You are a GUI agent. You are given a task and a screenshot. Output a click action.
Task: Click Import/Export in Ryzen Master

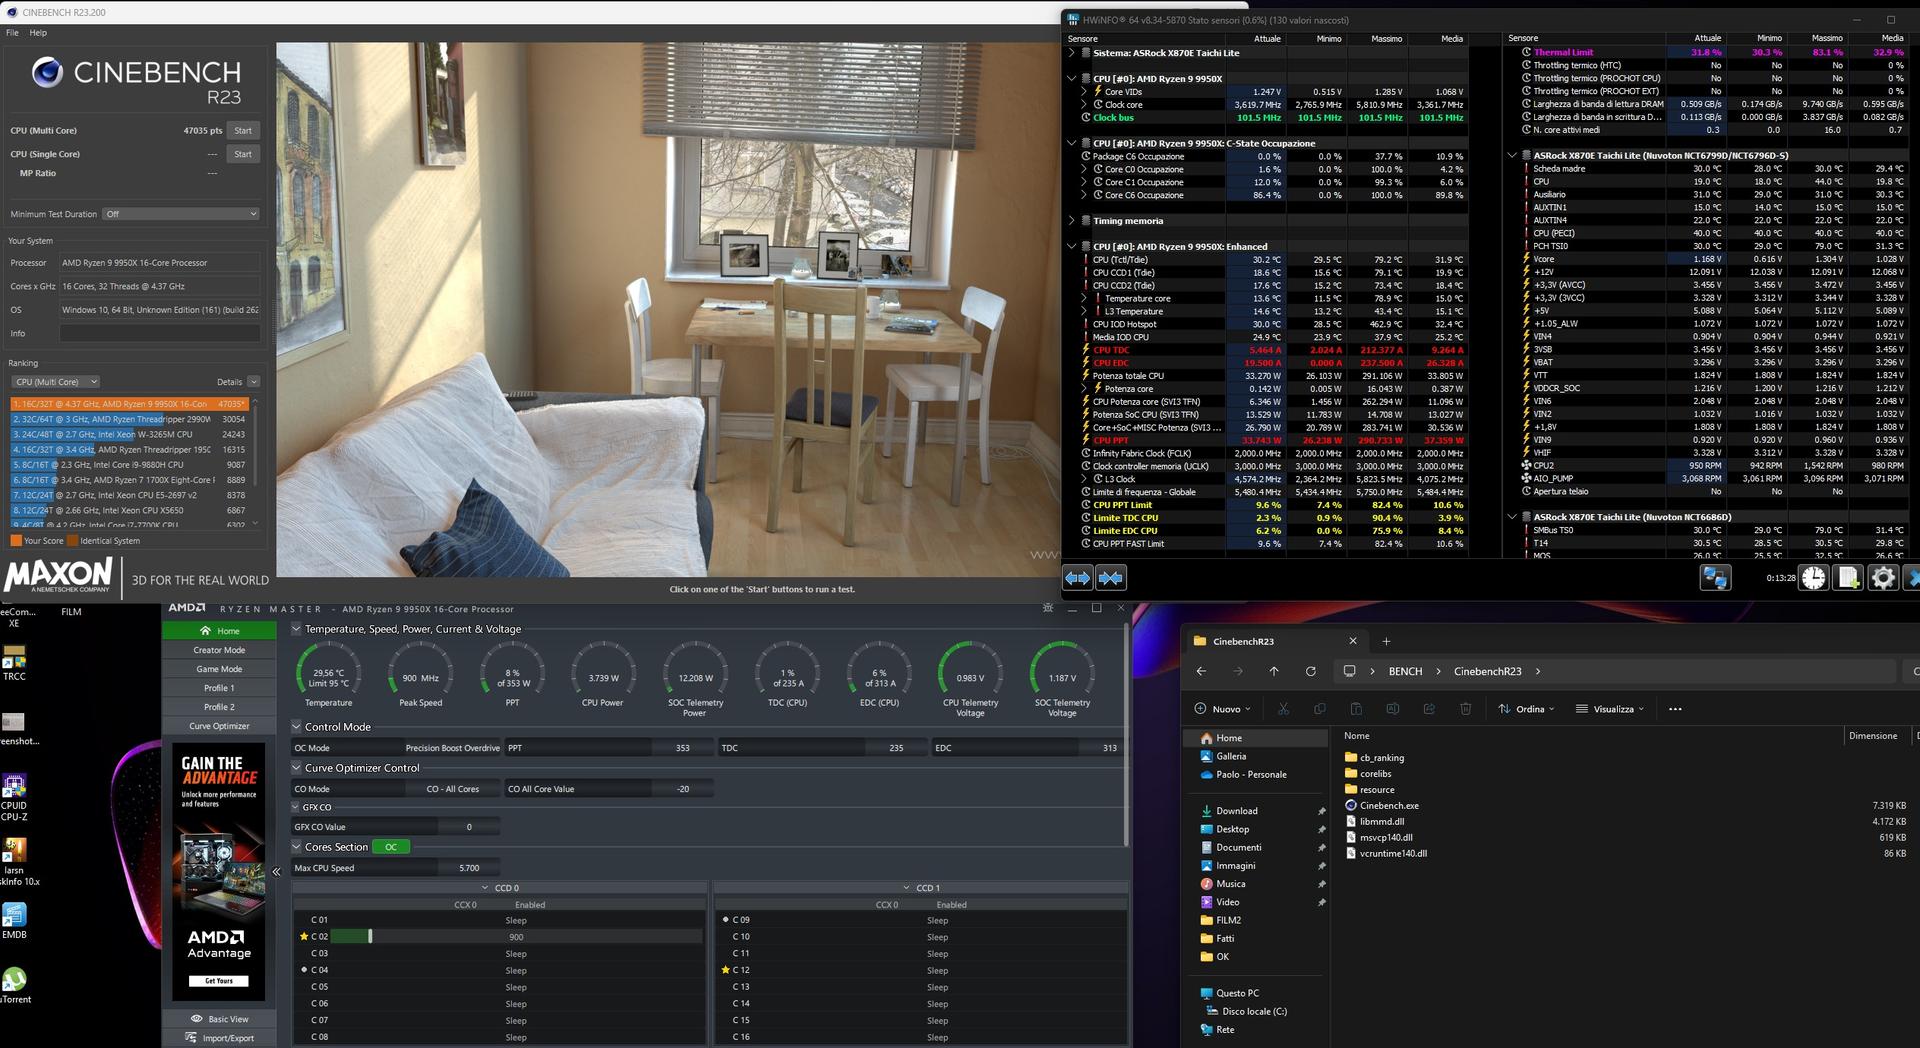click(x=219, y=1038)
